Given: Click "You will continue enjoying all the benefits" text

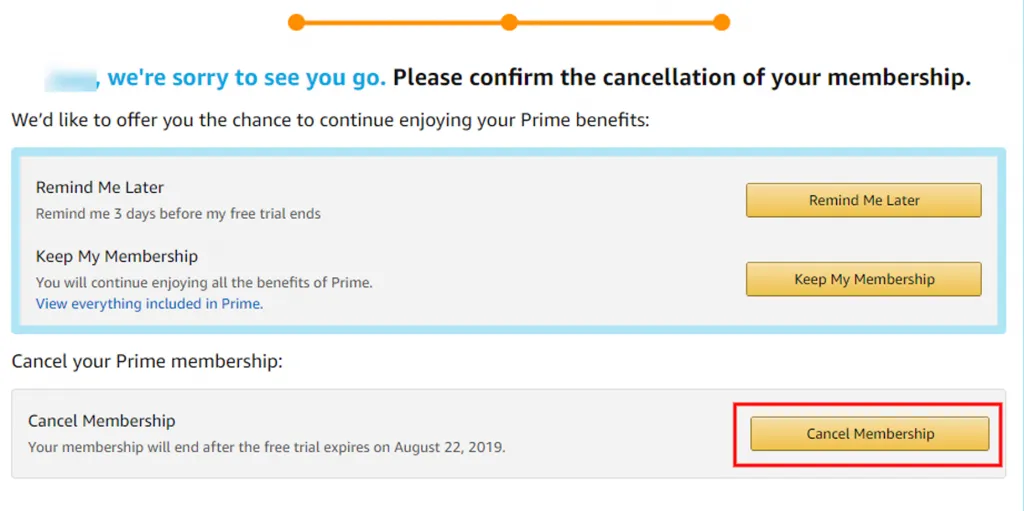Looking at the screenshot, I should tap(204, 282).
